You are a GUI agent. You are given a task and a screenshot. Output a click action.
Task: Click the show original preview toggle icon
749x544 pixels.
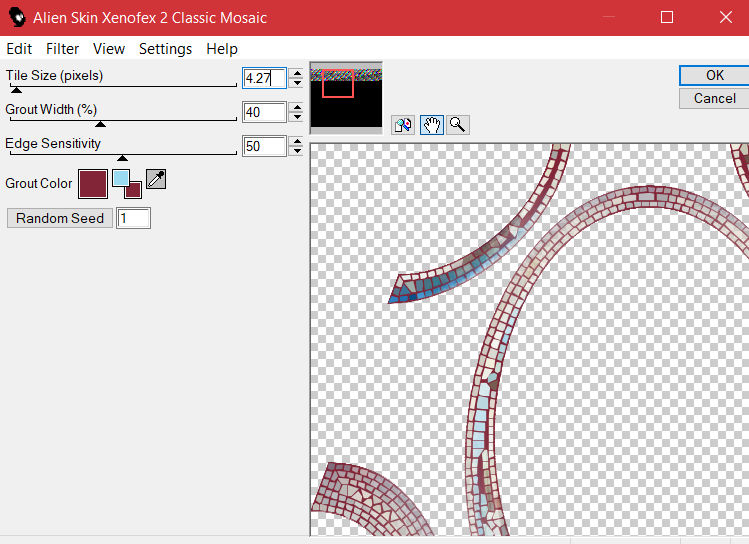point(404,125)
